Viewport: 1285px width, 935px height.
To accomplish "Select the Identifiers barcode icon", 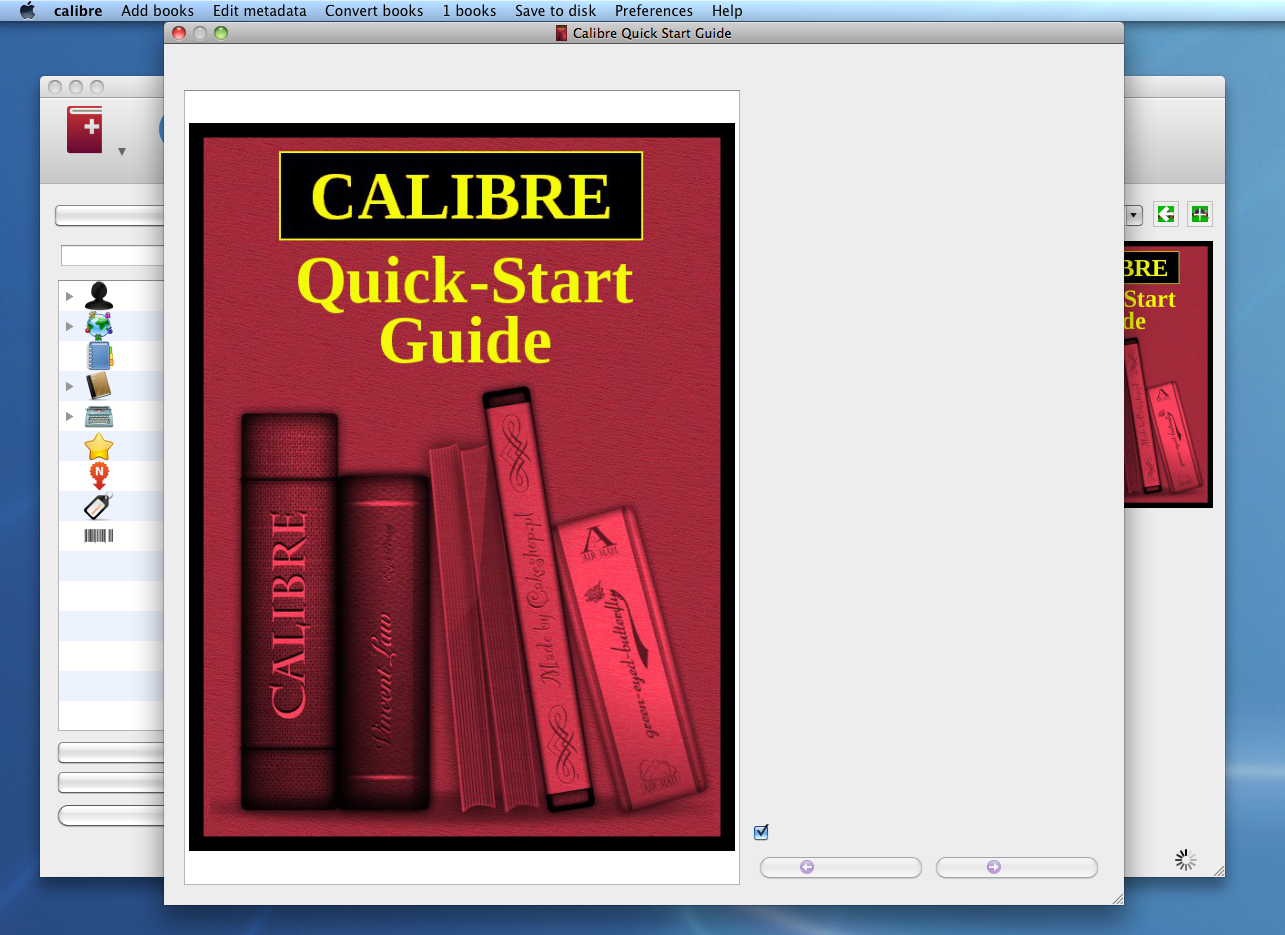I will tap(99, 536).
